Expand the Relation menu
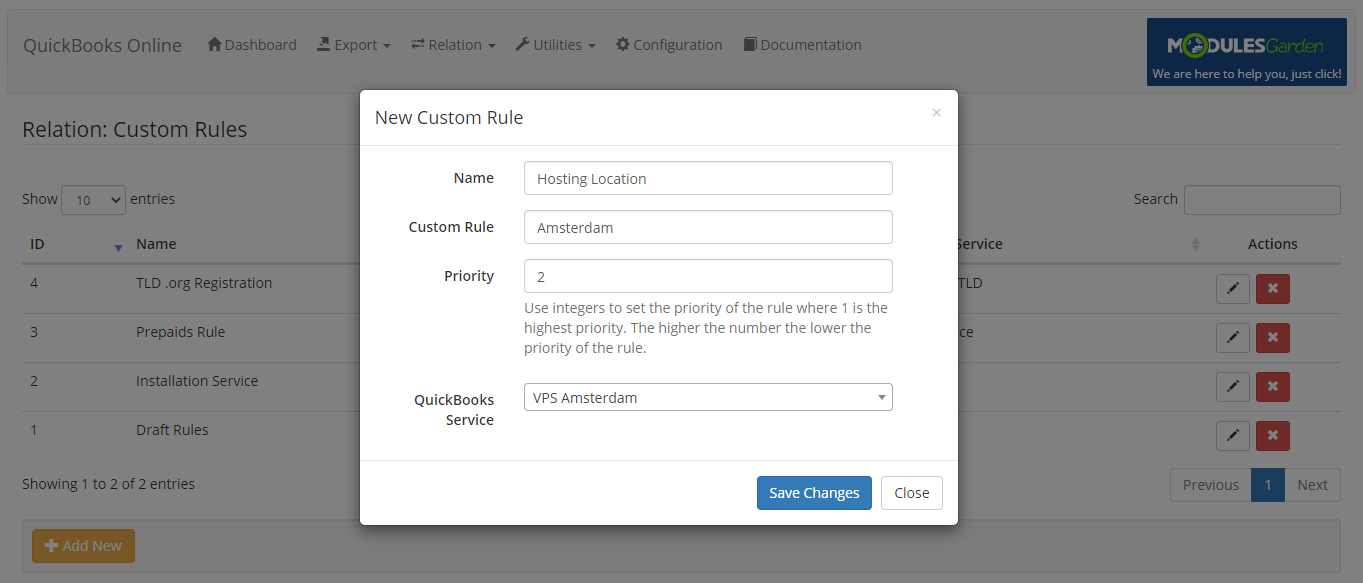Image resolution: width=1363 pixels, height=583 pixels. [453, 44]
